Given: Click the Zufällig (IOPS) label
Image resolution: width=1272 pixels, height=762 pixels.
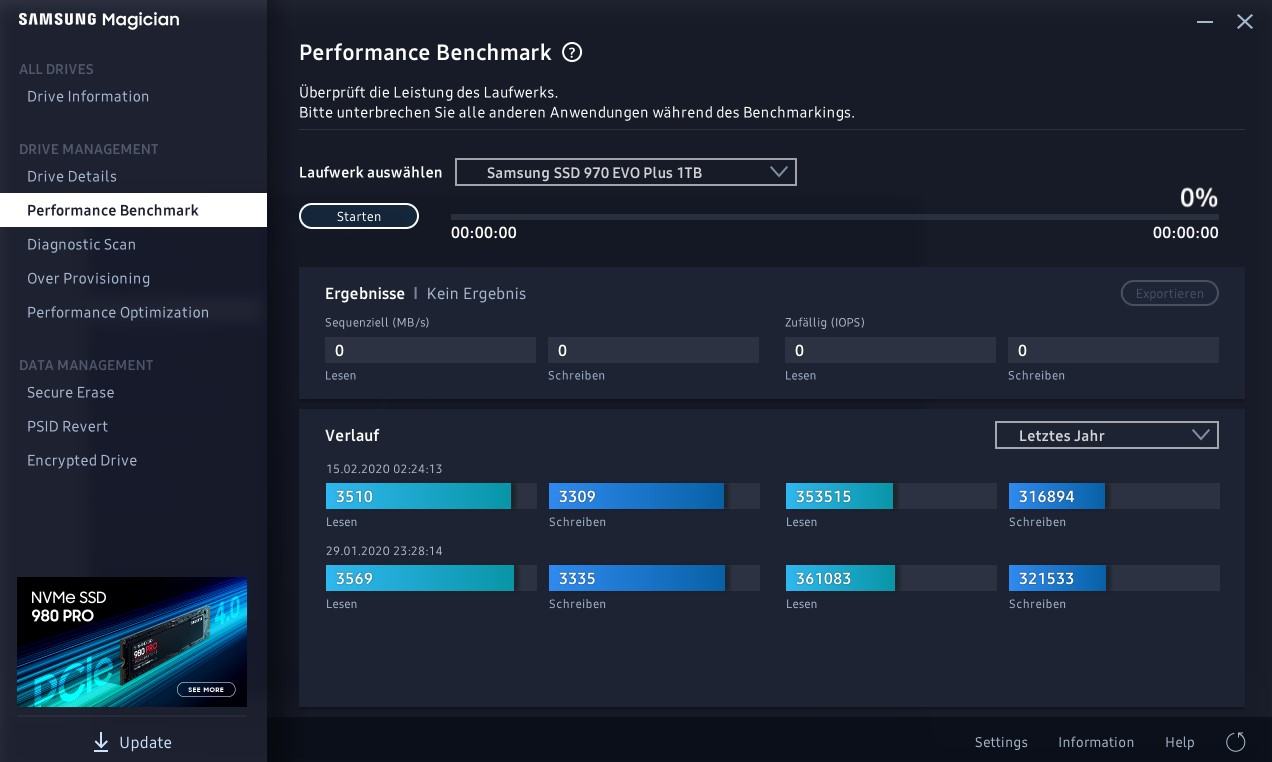Looking at the screenshot, I should [x=825, y=323].
